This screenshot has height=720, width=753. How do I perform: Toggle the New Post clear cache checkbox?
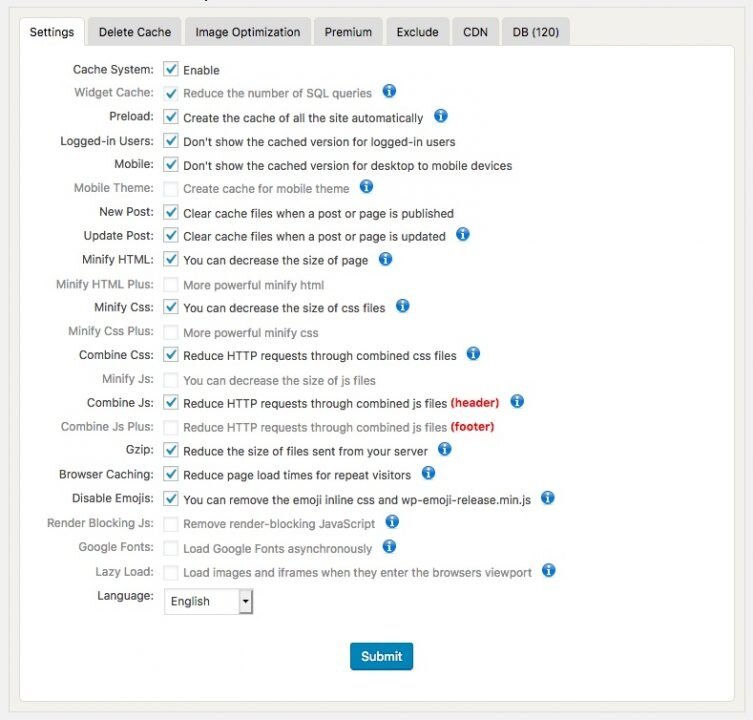(x=171, y=213)
